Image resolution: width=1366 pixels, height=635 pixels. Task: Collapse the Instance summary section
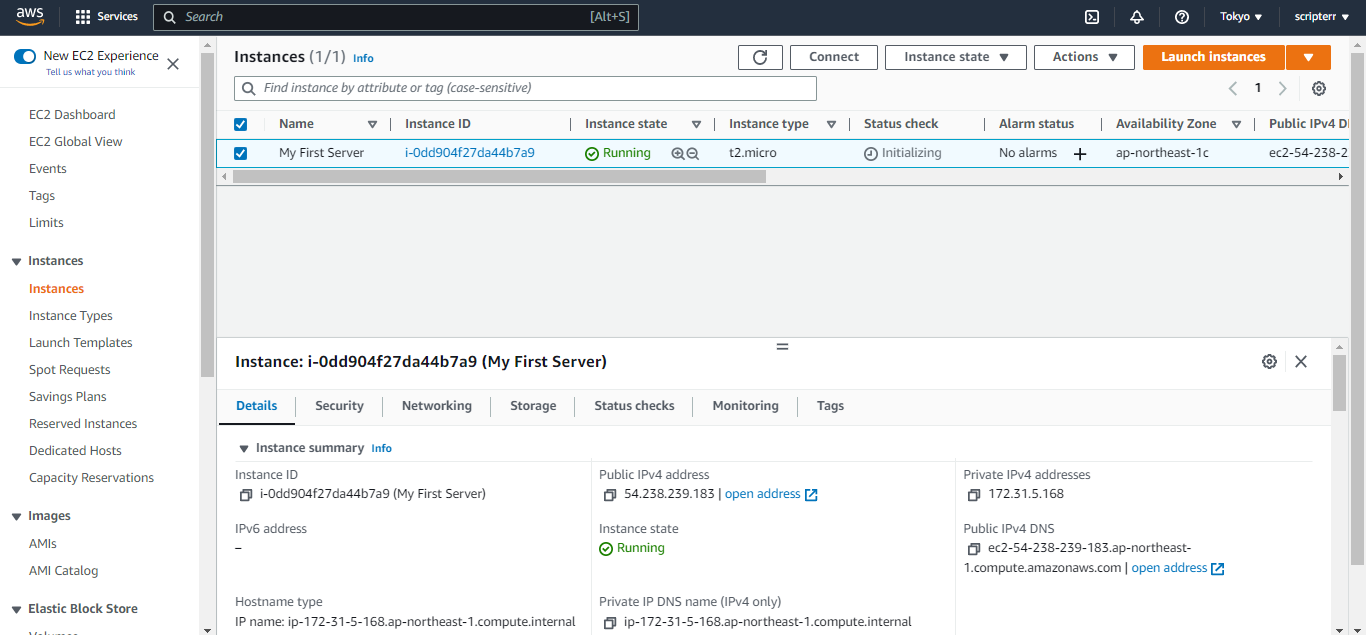[x=243, y=449]
